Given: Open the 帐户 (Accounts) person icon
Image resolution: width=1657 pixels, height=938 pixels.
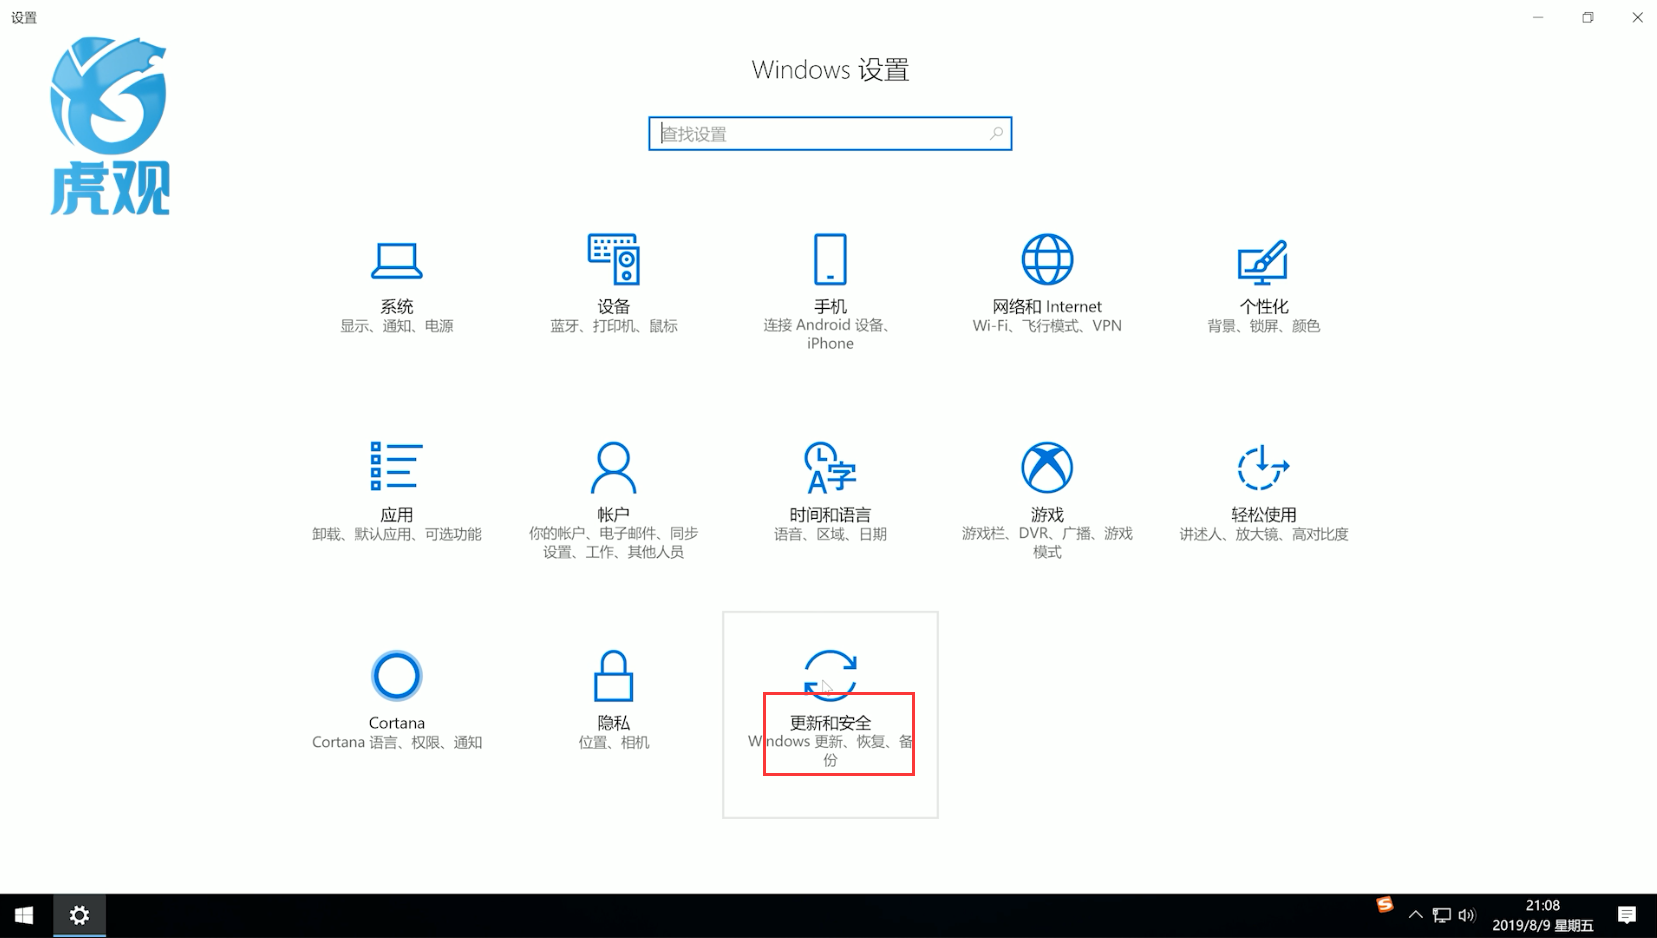Looking at the screenshot, I should (613, 468).
